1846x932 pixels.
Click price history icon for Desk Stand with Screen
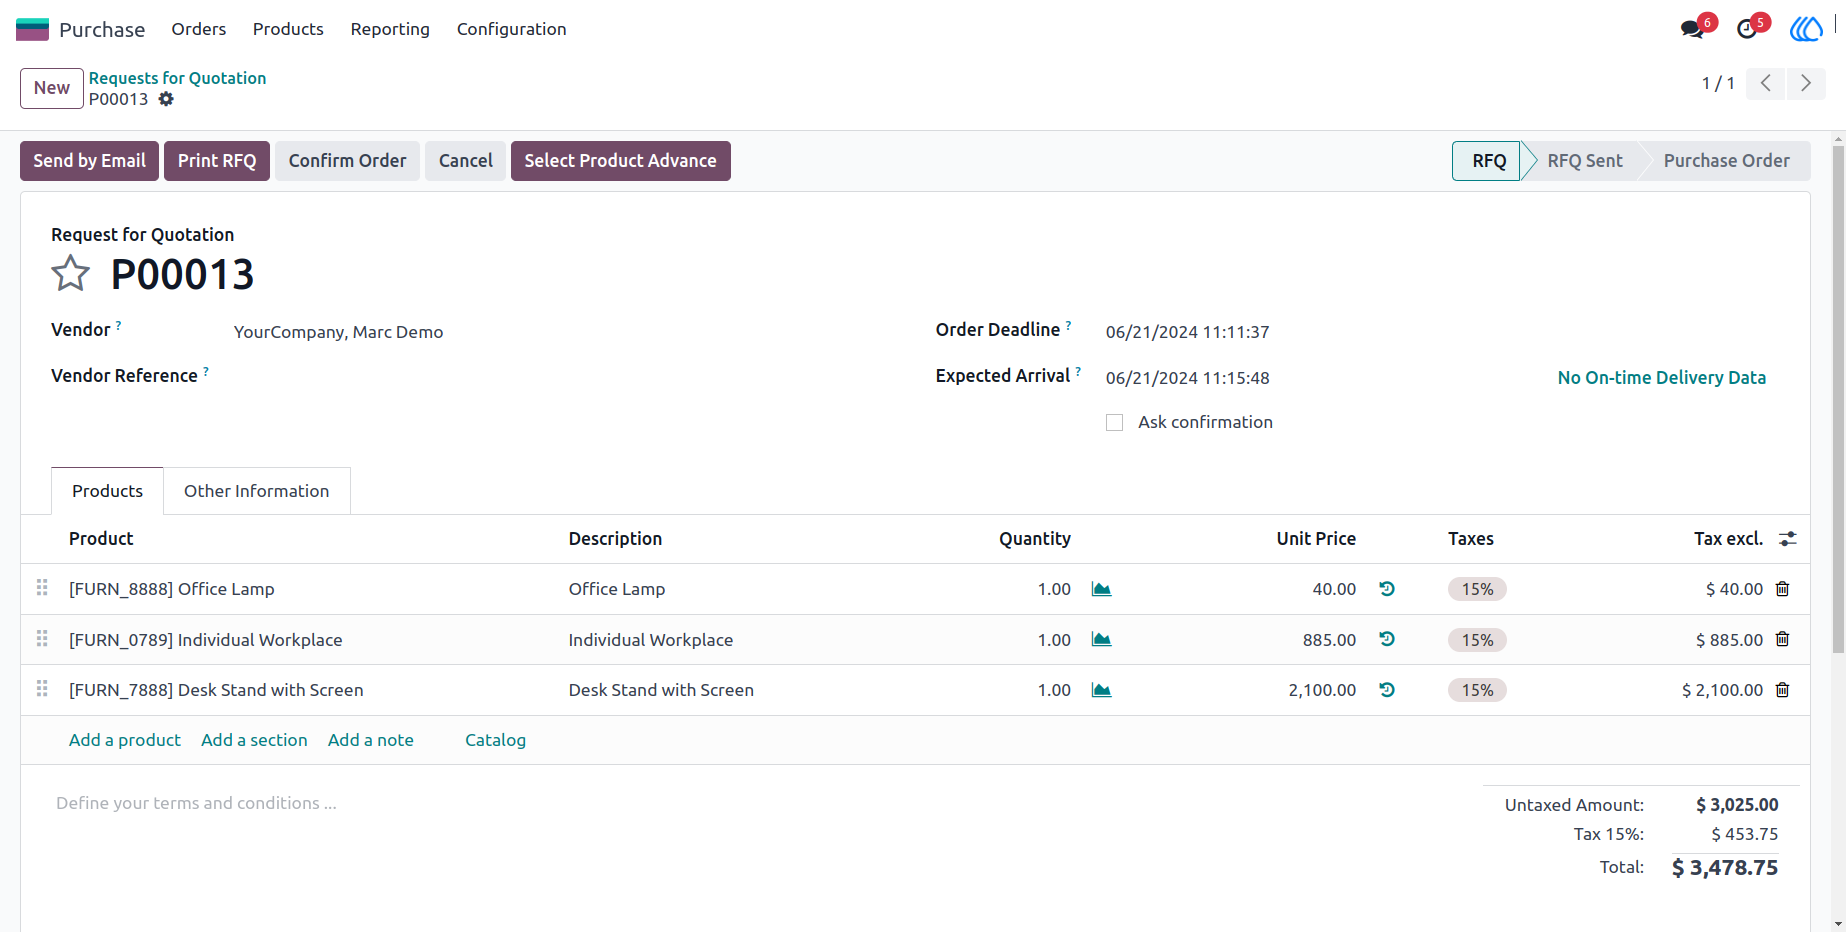pos(1387,690)
